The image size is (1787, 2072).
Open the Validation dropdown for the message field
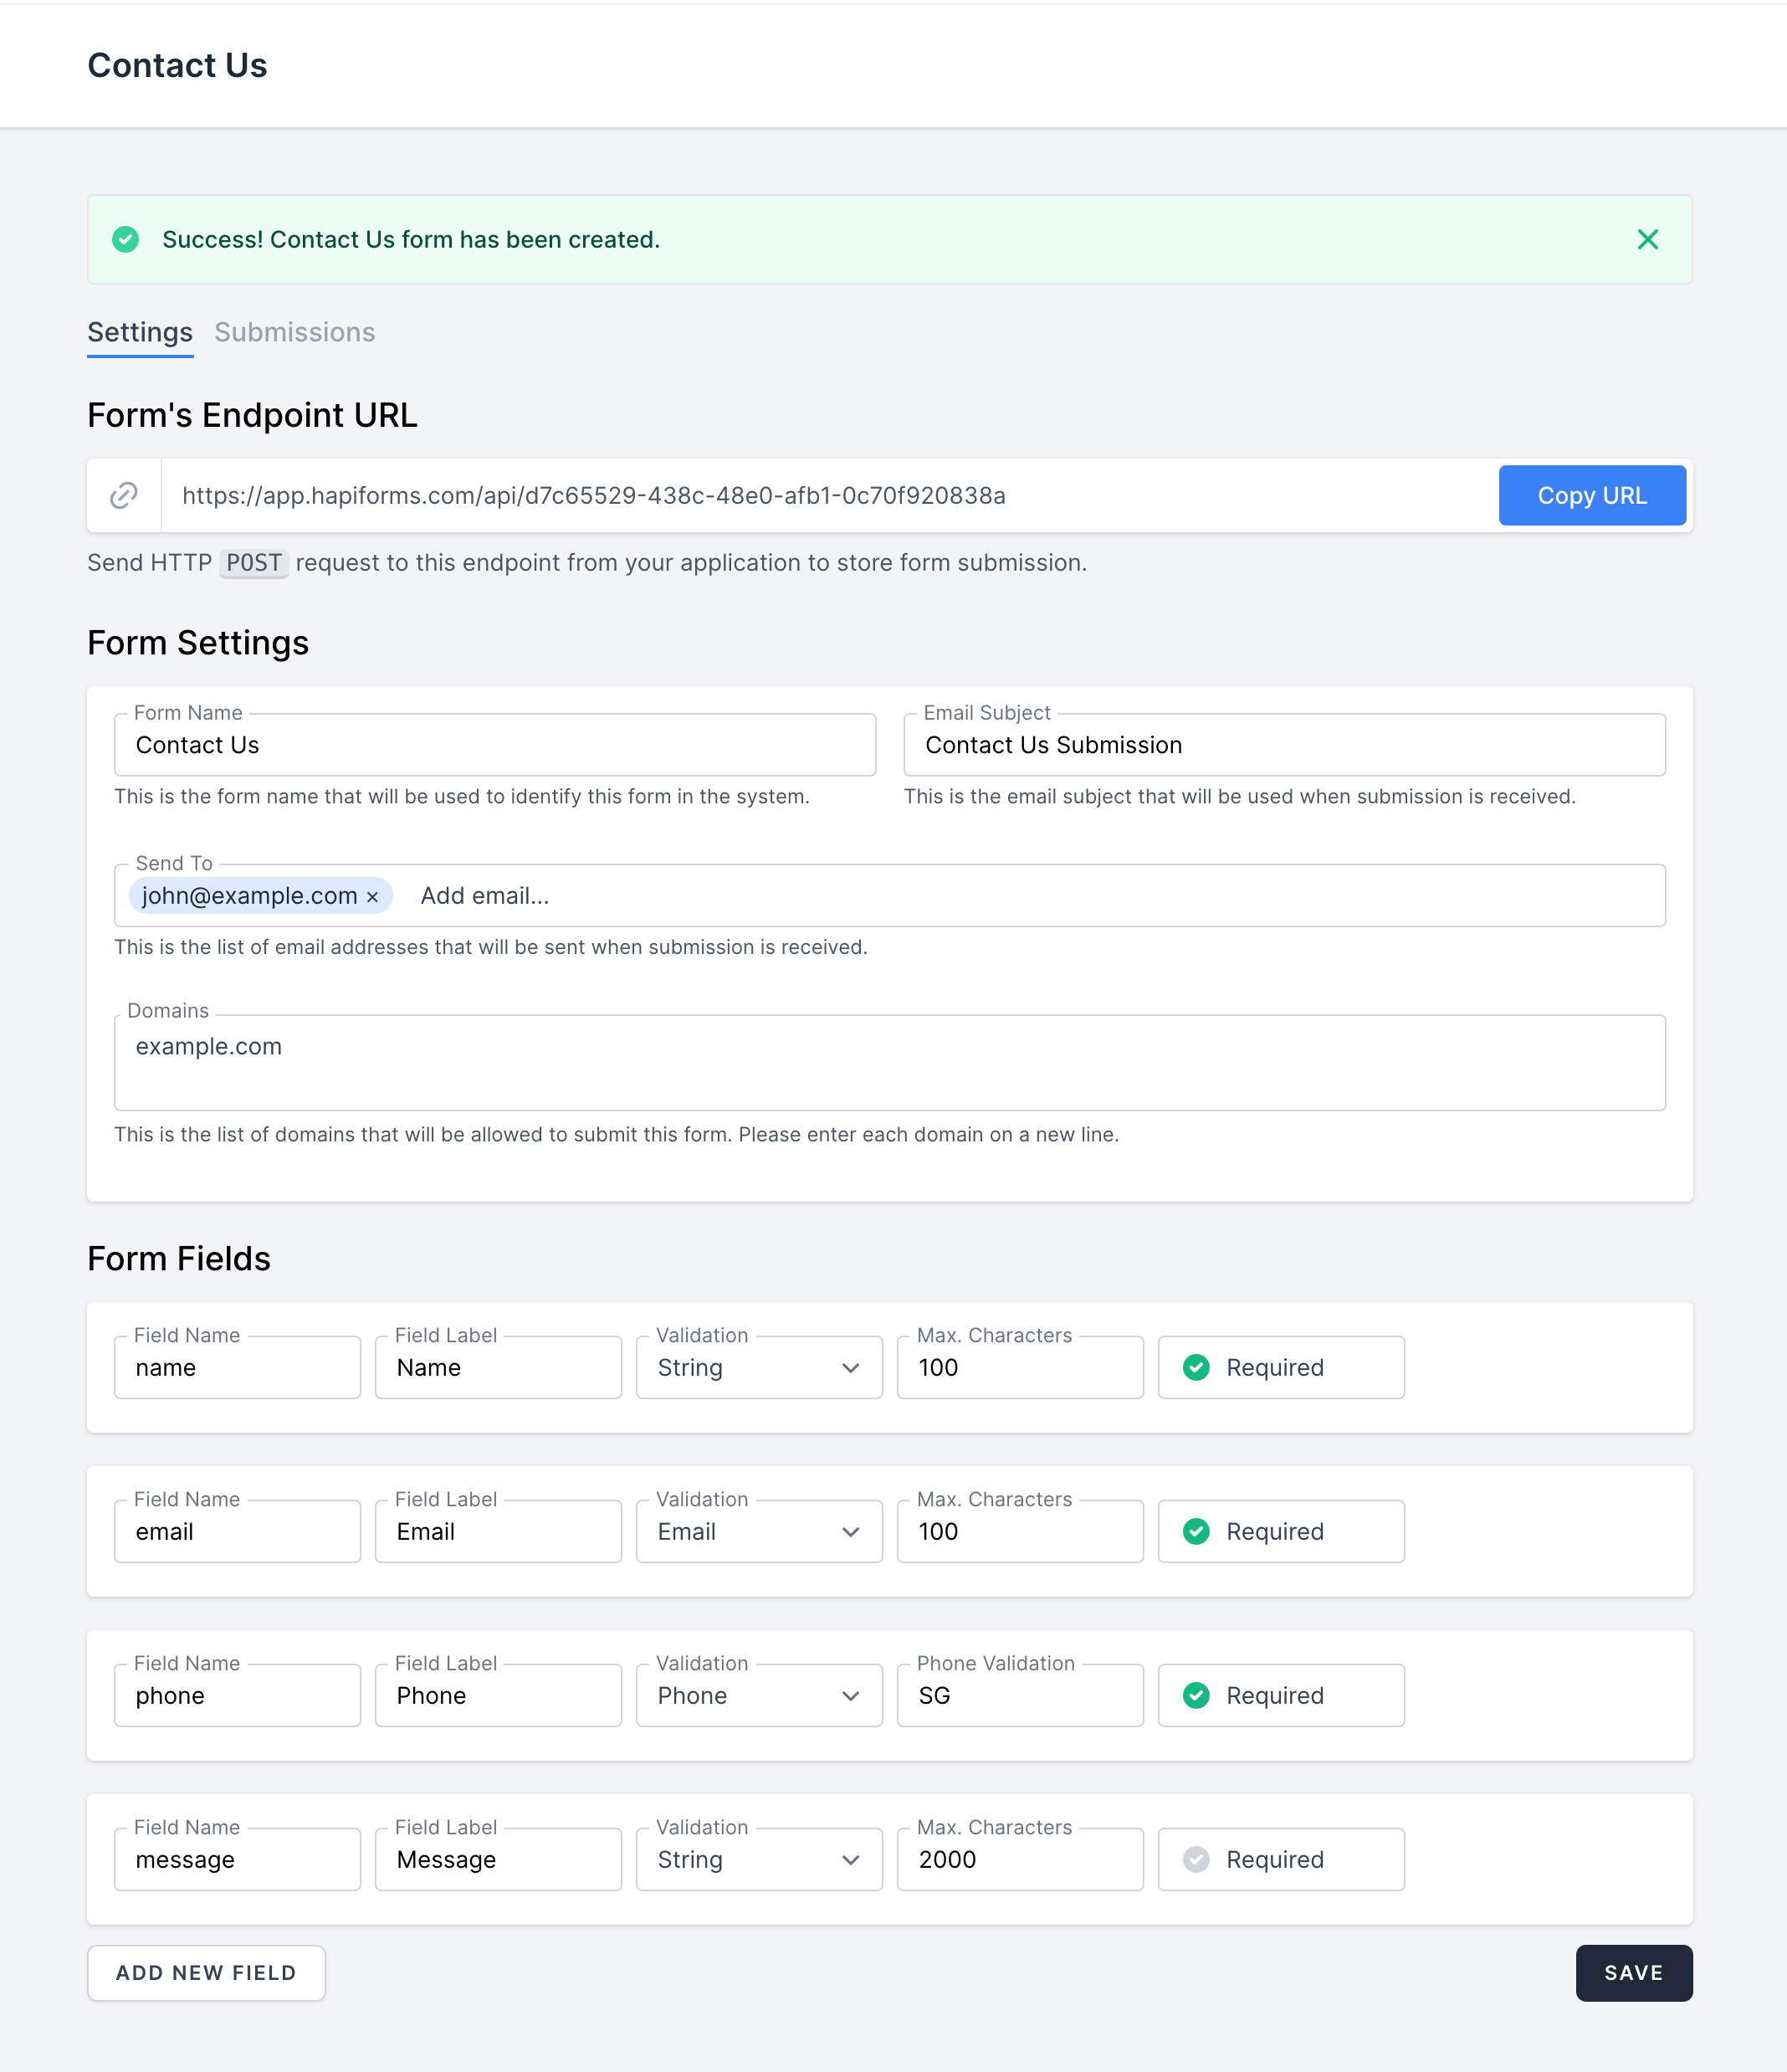(758, 1859)
